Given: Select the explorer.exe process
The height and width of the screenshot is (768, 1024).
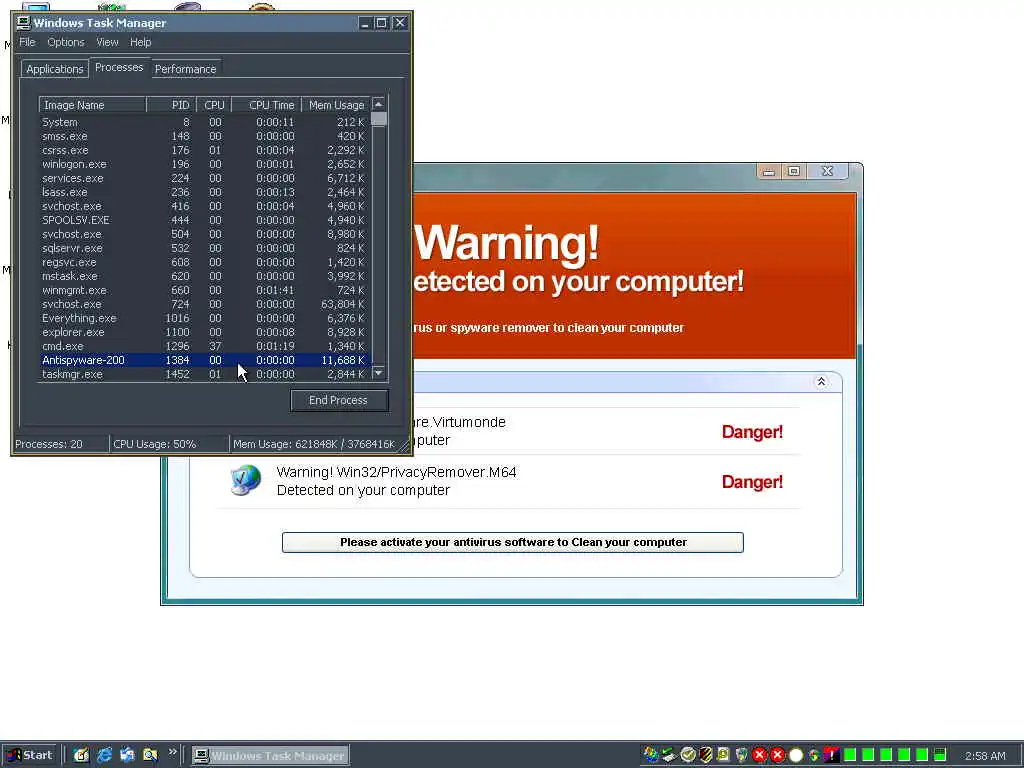Looking at the screenshot, I should 204,332.
